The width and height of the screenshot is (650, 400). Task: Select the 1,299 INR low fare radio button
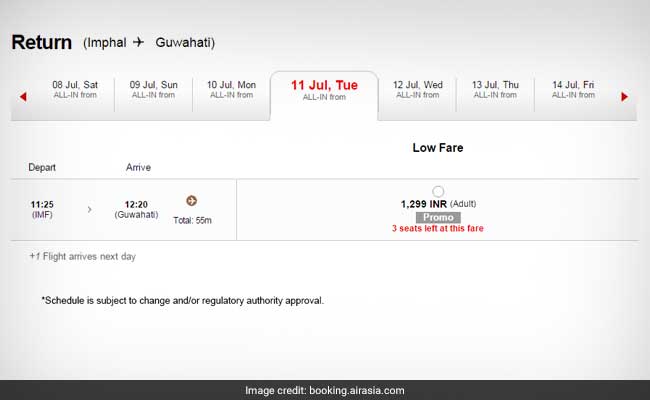click(438, 191)
